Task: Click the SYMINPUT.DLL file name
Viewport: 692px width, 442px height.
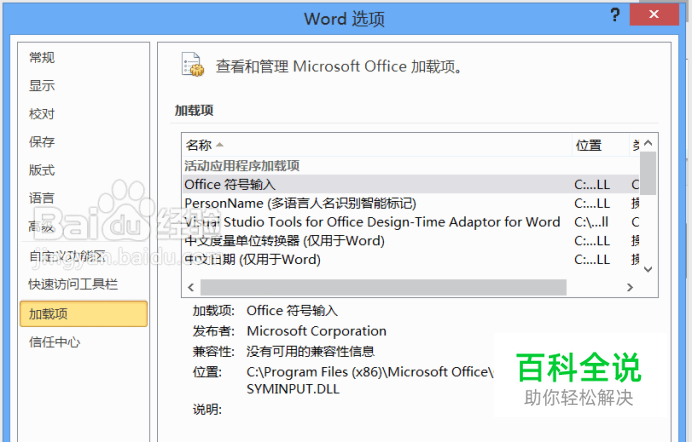Action: pyautogui.click(x=293, y=389)
